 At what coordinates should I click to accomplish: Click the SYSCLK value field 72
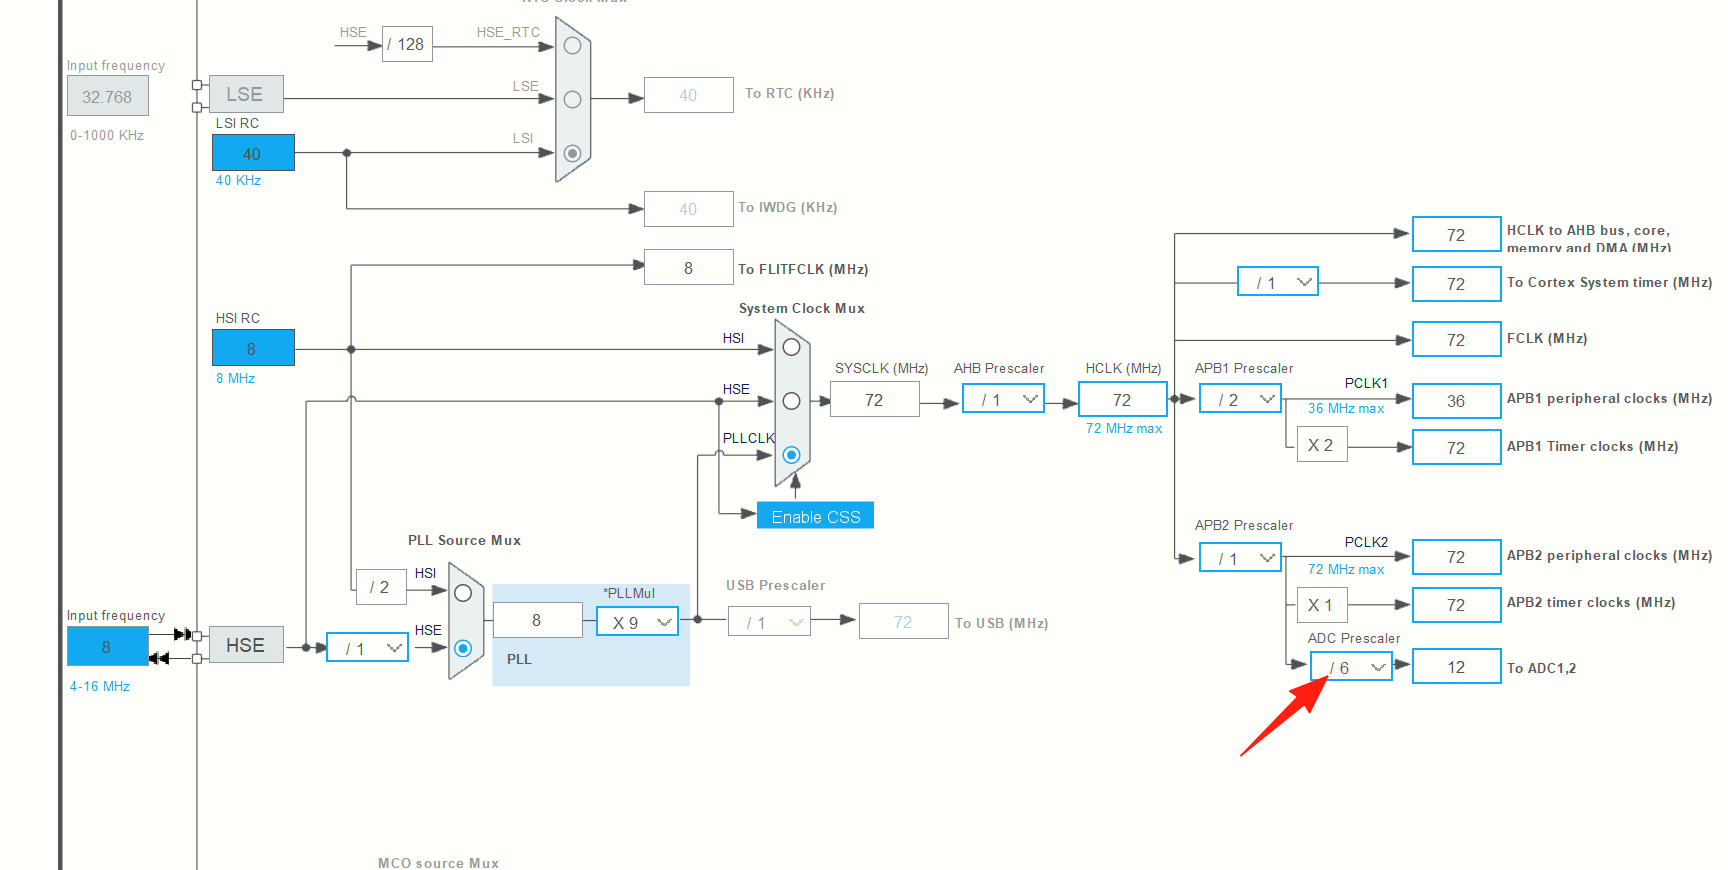point(874,400)
